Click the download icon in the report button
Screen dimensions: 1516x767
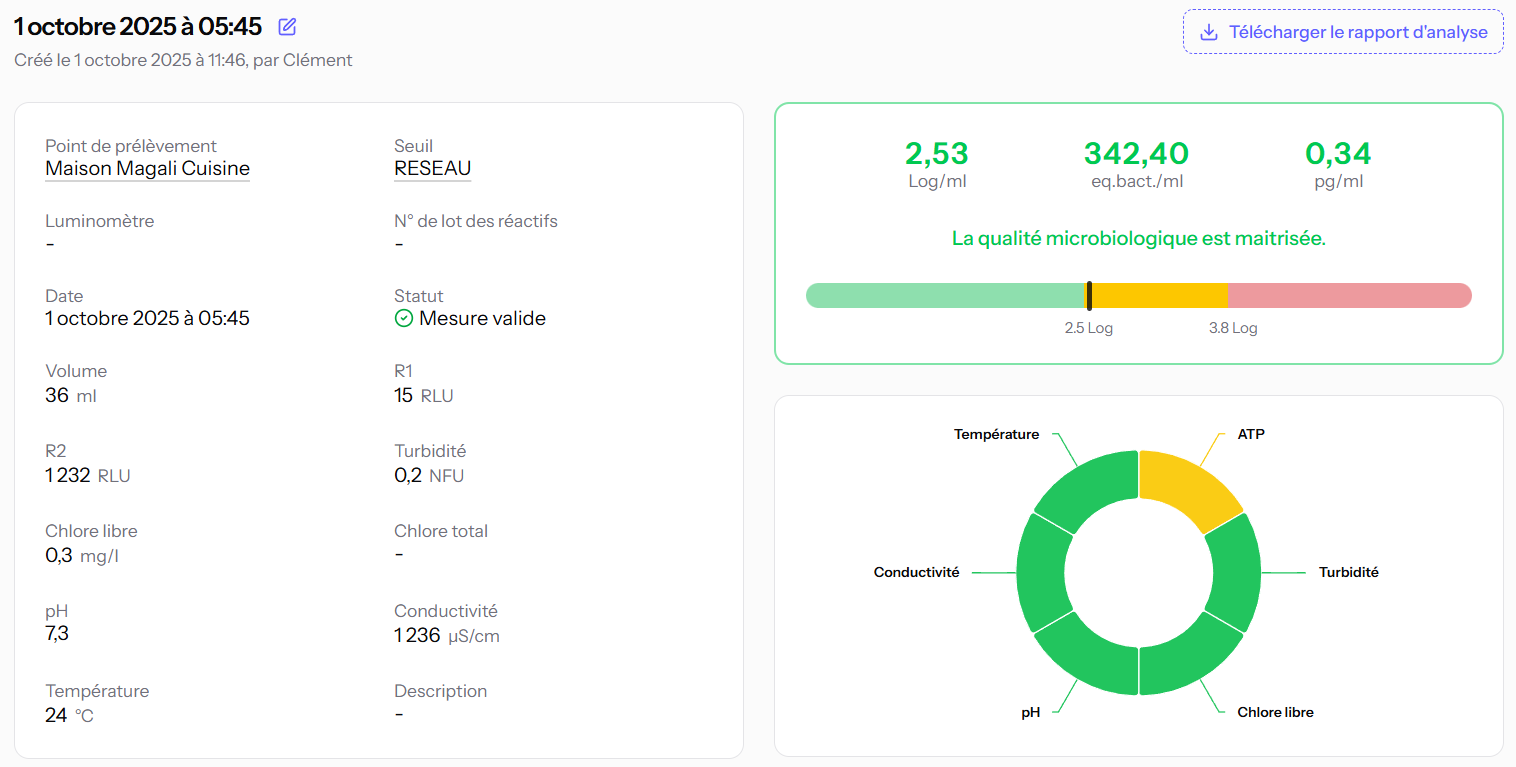(x=1208, y=32)
